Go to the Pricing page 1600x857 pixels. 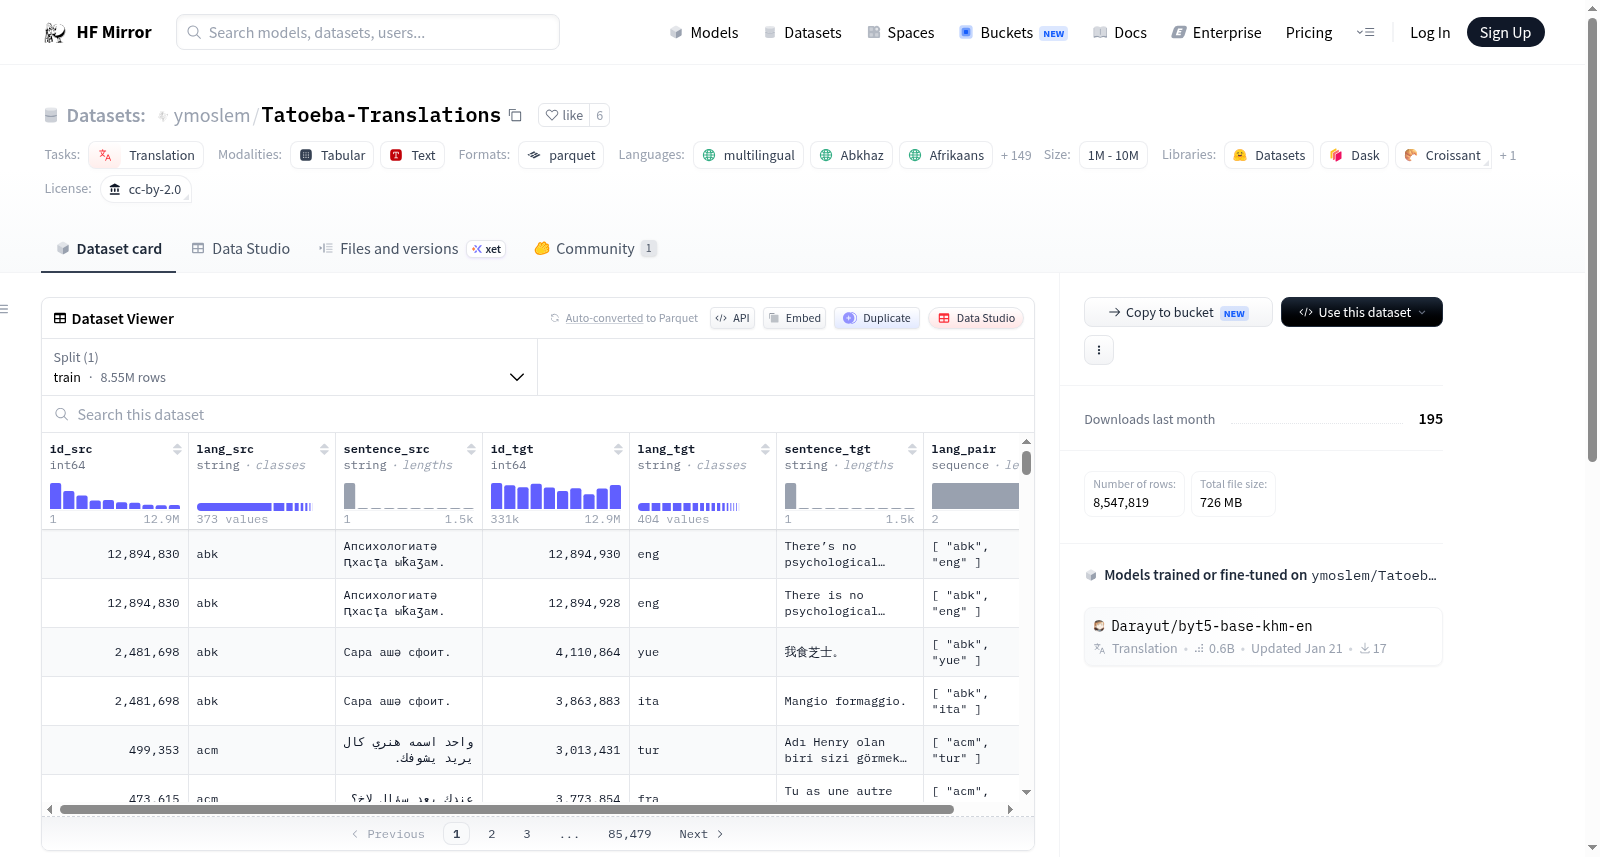coord(1309,33)
